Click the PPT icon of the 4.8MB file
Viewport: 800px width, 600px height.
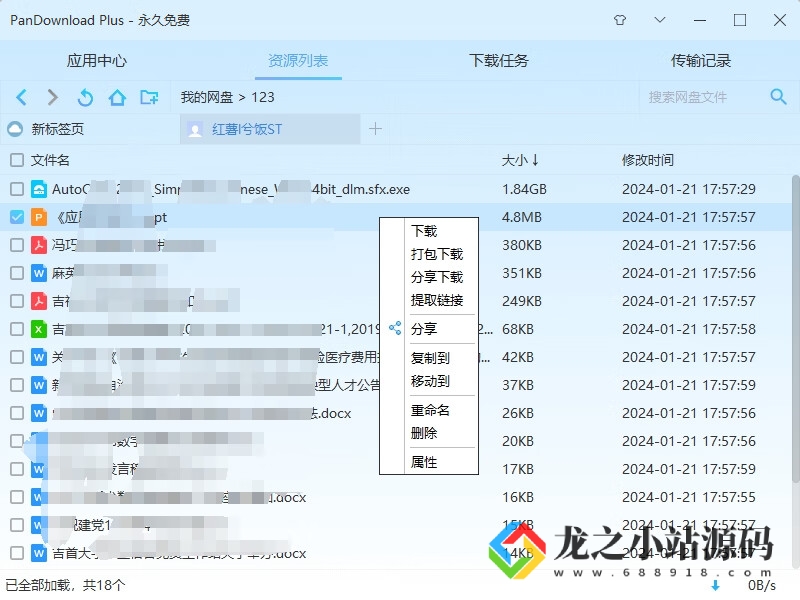[x=39, y=217]
